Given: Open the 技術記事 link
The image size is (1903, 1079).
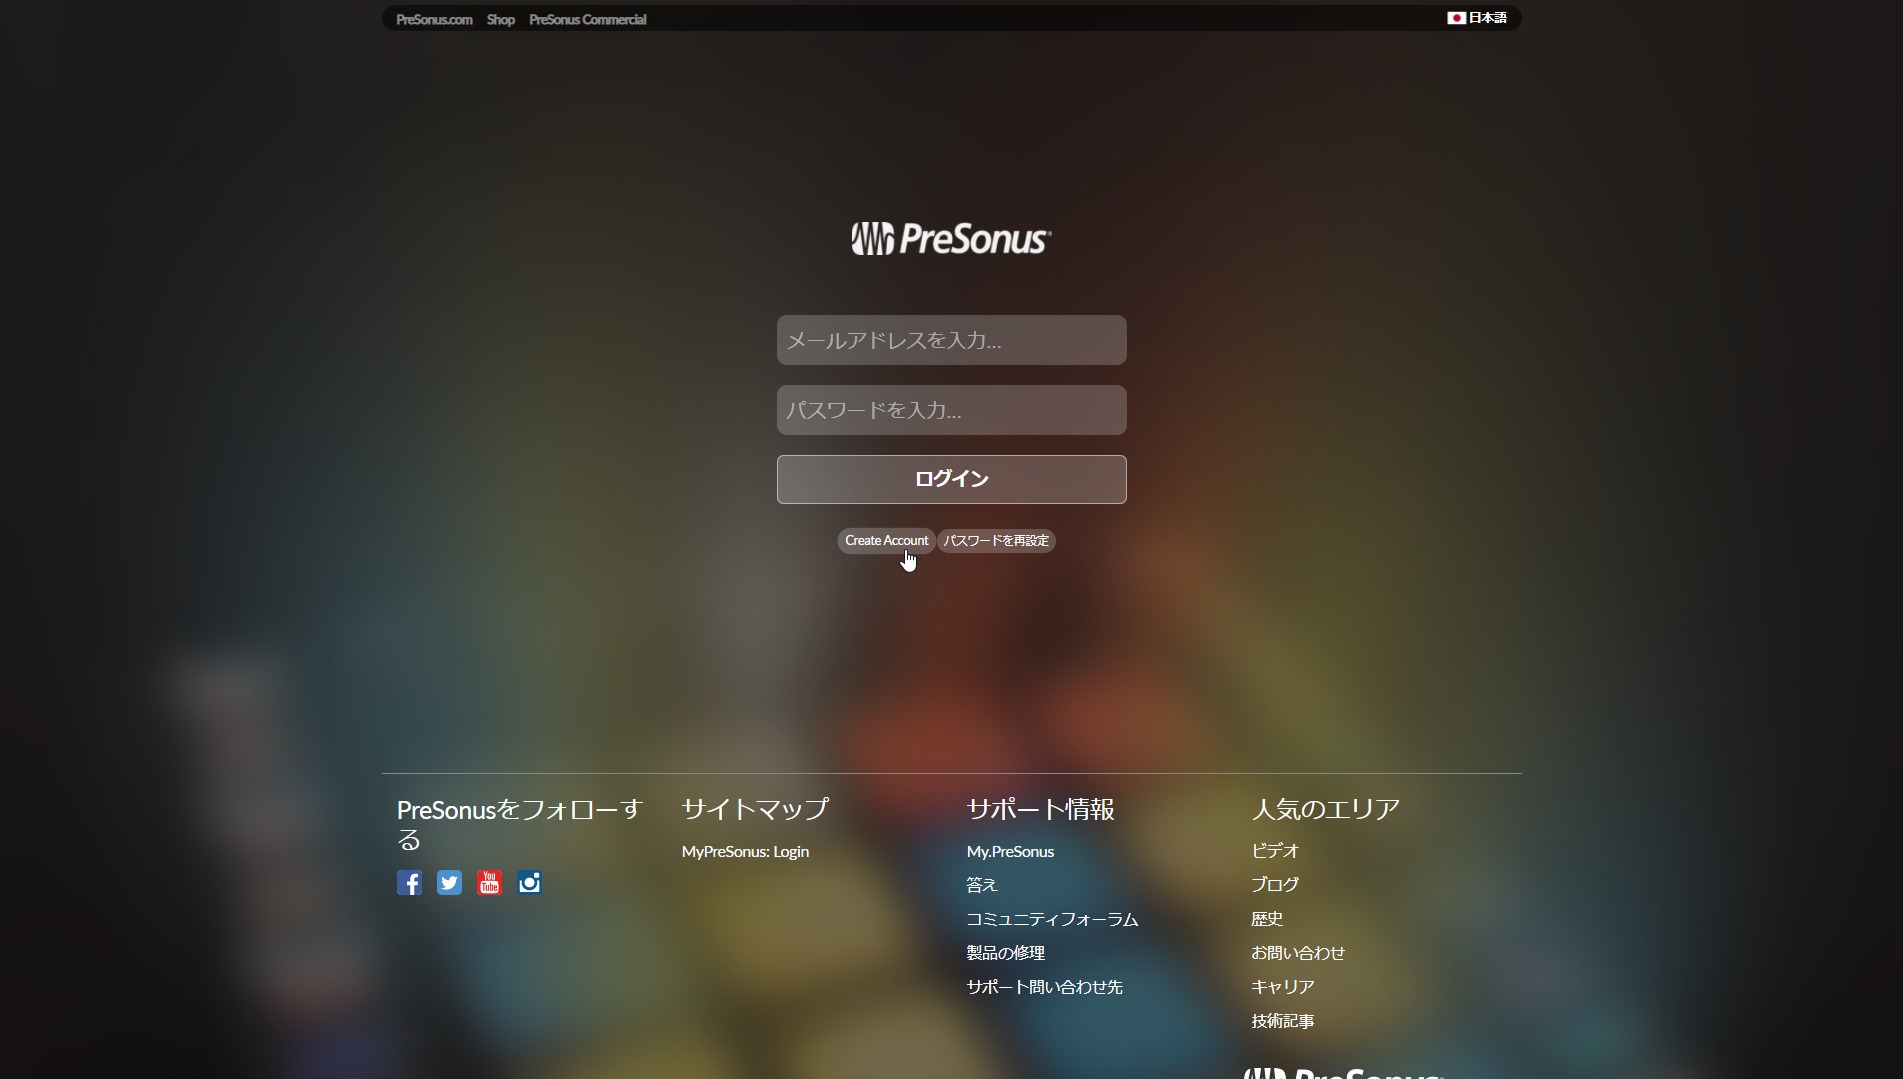Looking at the screenshot, I should point(1283,1021).
